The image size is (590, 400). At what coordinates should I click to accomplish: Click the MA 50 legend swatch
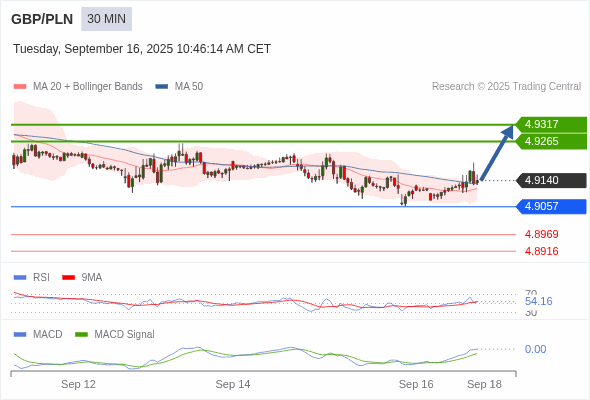pos(162,87)
